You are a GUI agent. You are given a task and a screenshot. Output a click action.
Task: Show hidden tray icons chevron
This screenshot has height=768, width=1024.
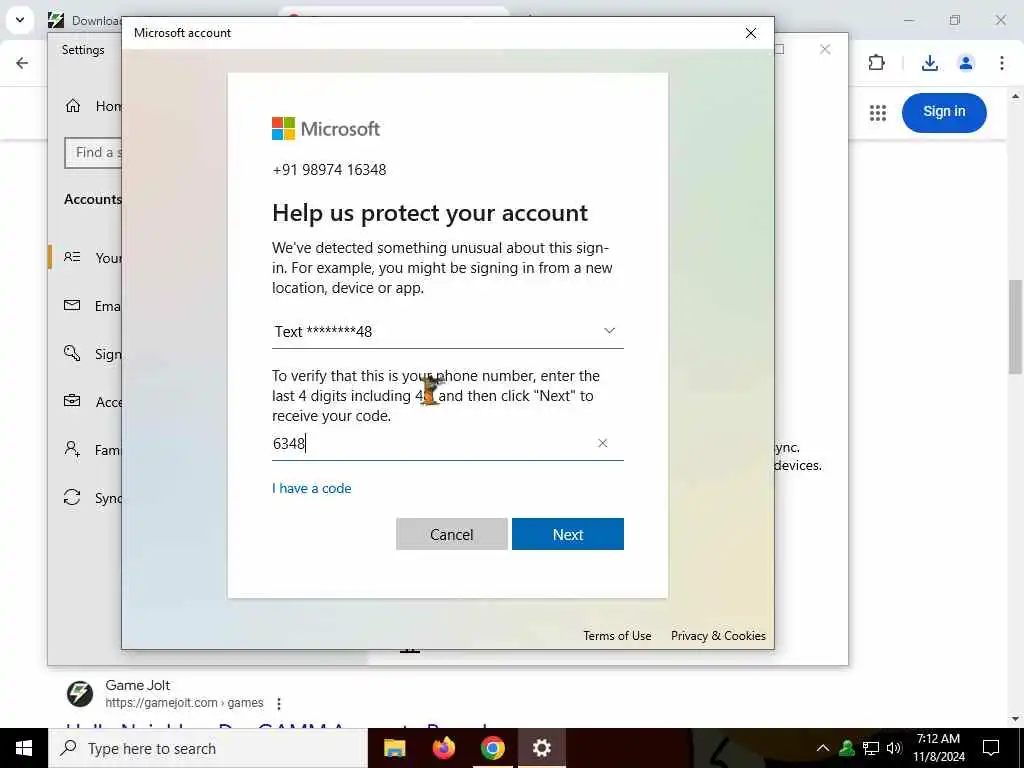pos(823,748)
